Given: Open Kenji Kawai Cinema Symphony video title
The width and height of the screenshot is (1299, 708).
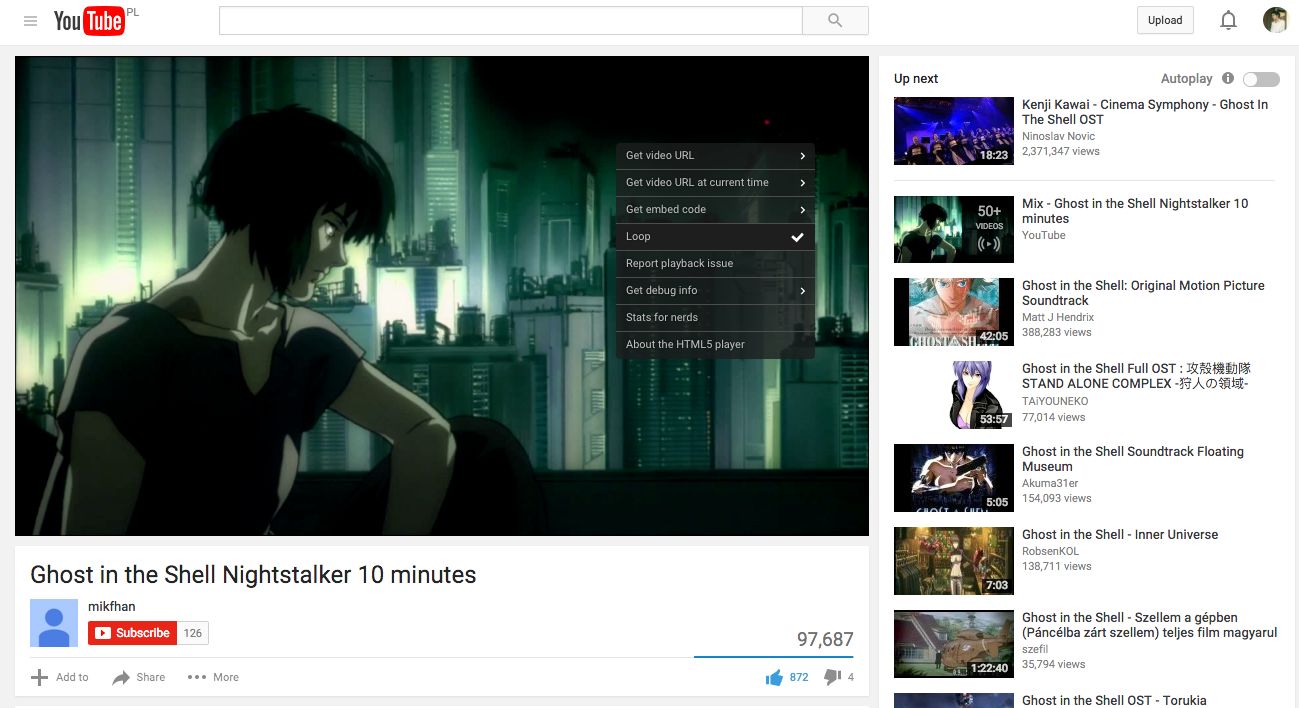Looking at the screenshot, I should pyautogui.click(x=1145, y=112).
